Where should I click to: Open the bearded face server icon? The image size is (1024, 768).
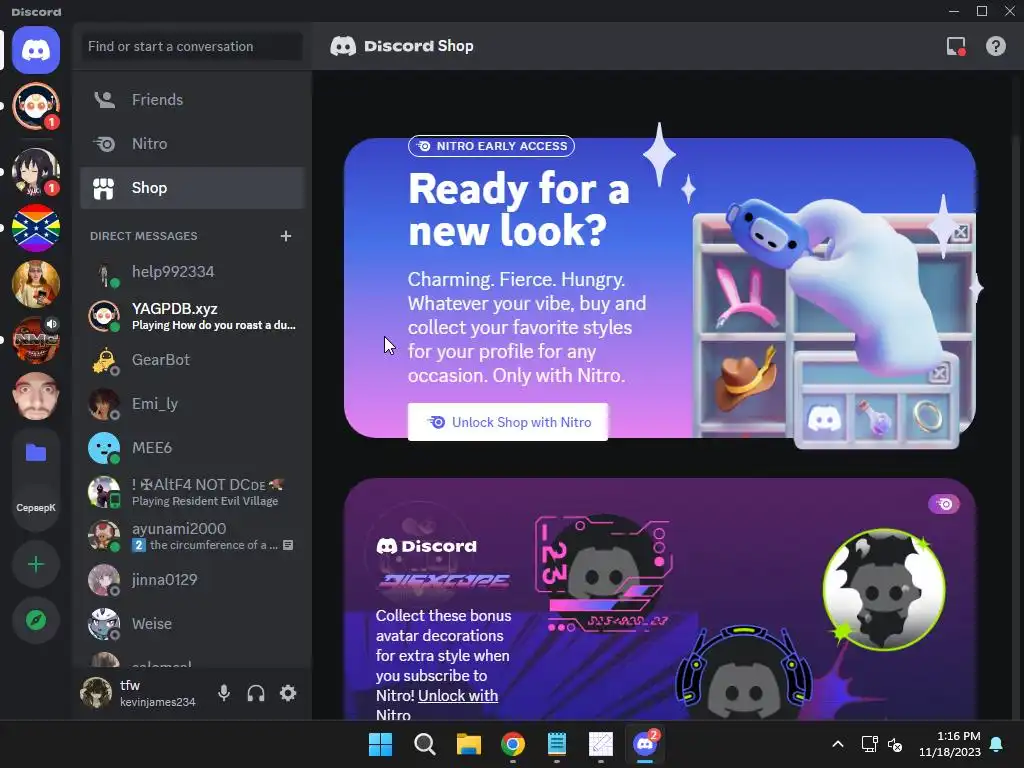coord(36,396)
